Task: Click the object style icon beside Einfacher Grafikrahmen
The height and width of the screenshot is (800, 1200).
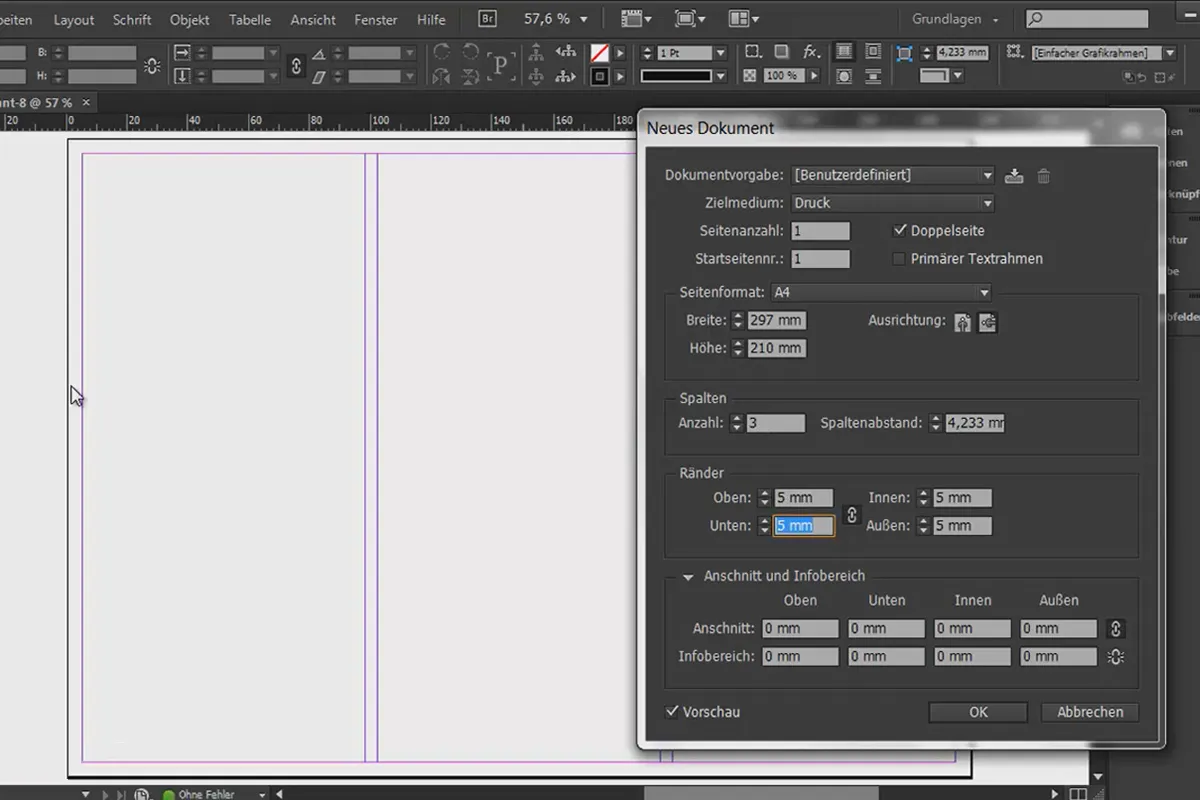Action: 1015,53
